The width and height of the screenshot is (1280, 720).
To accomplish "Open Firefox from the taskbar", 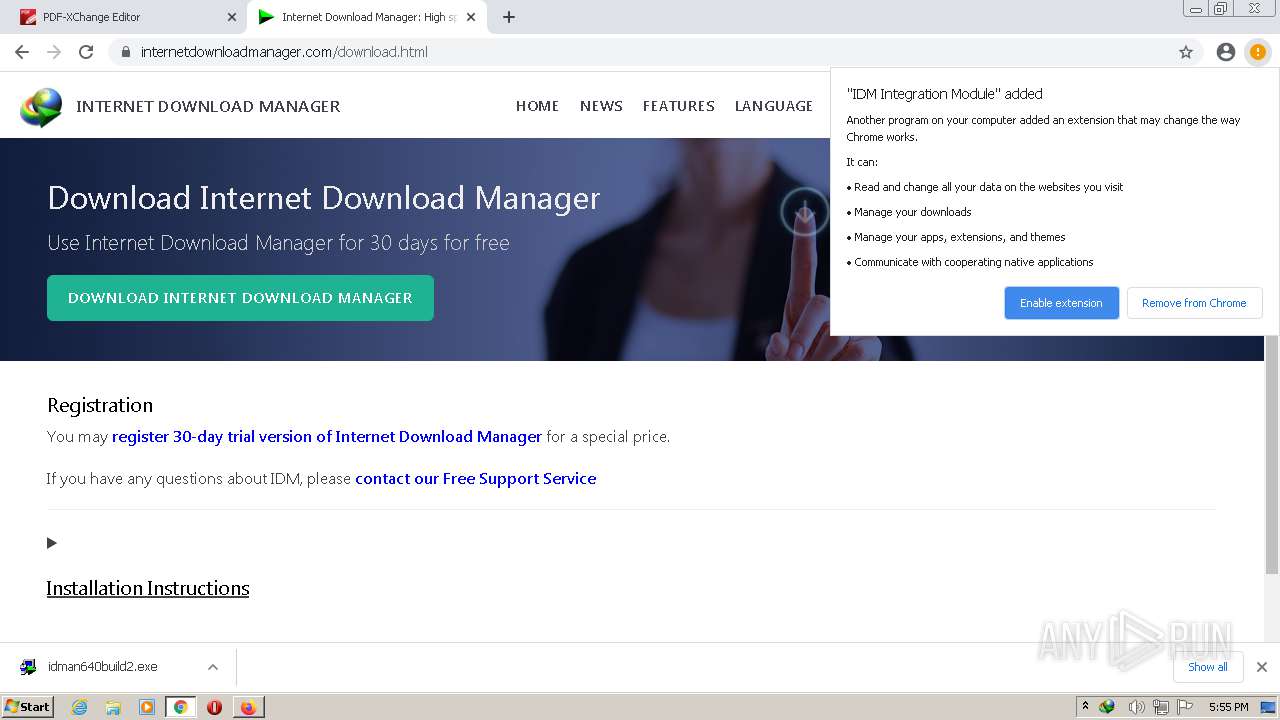I will click(248, 707).
